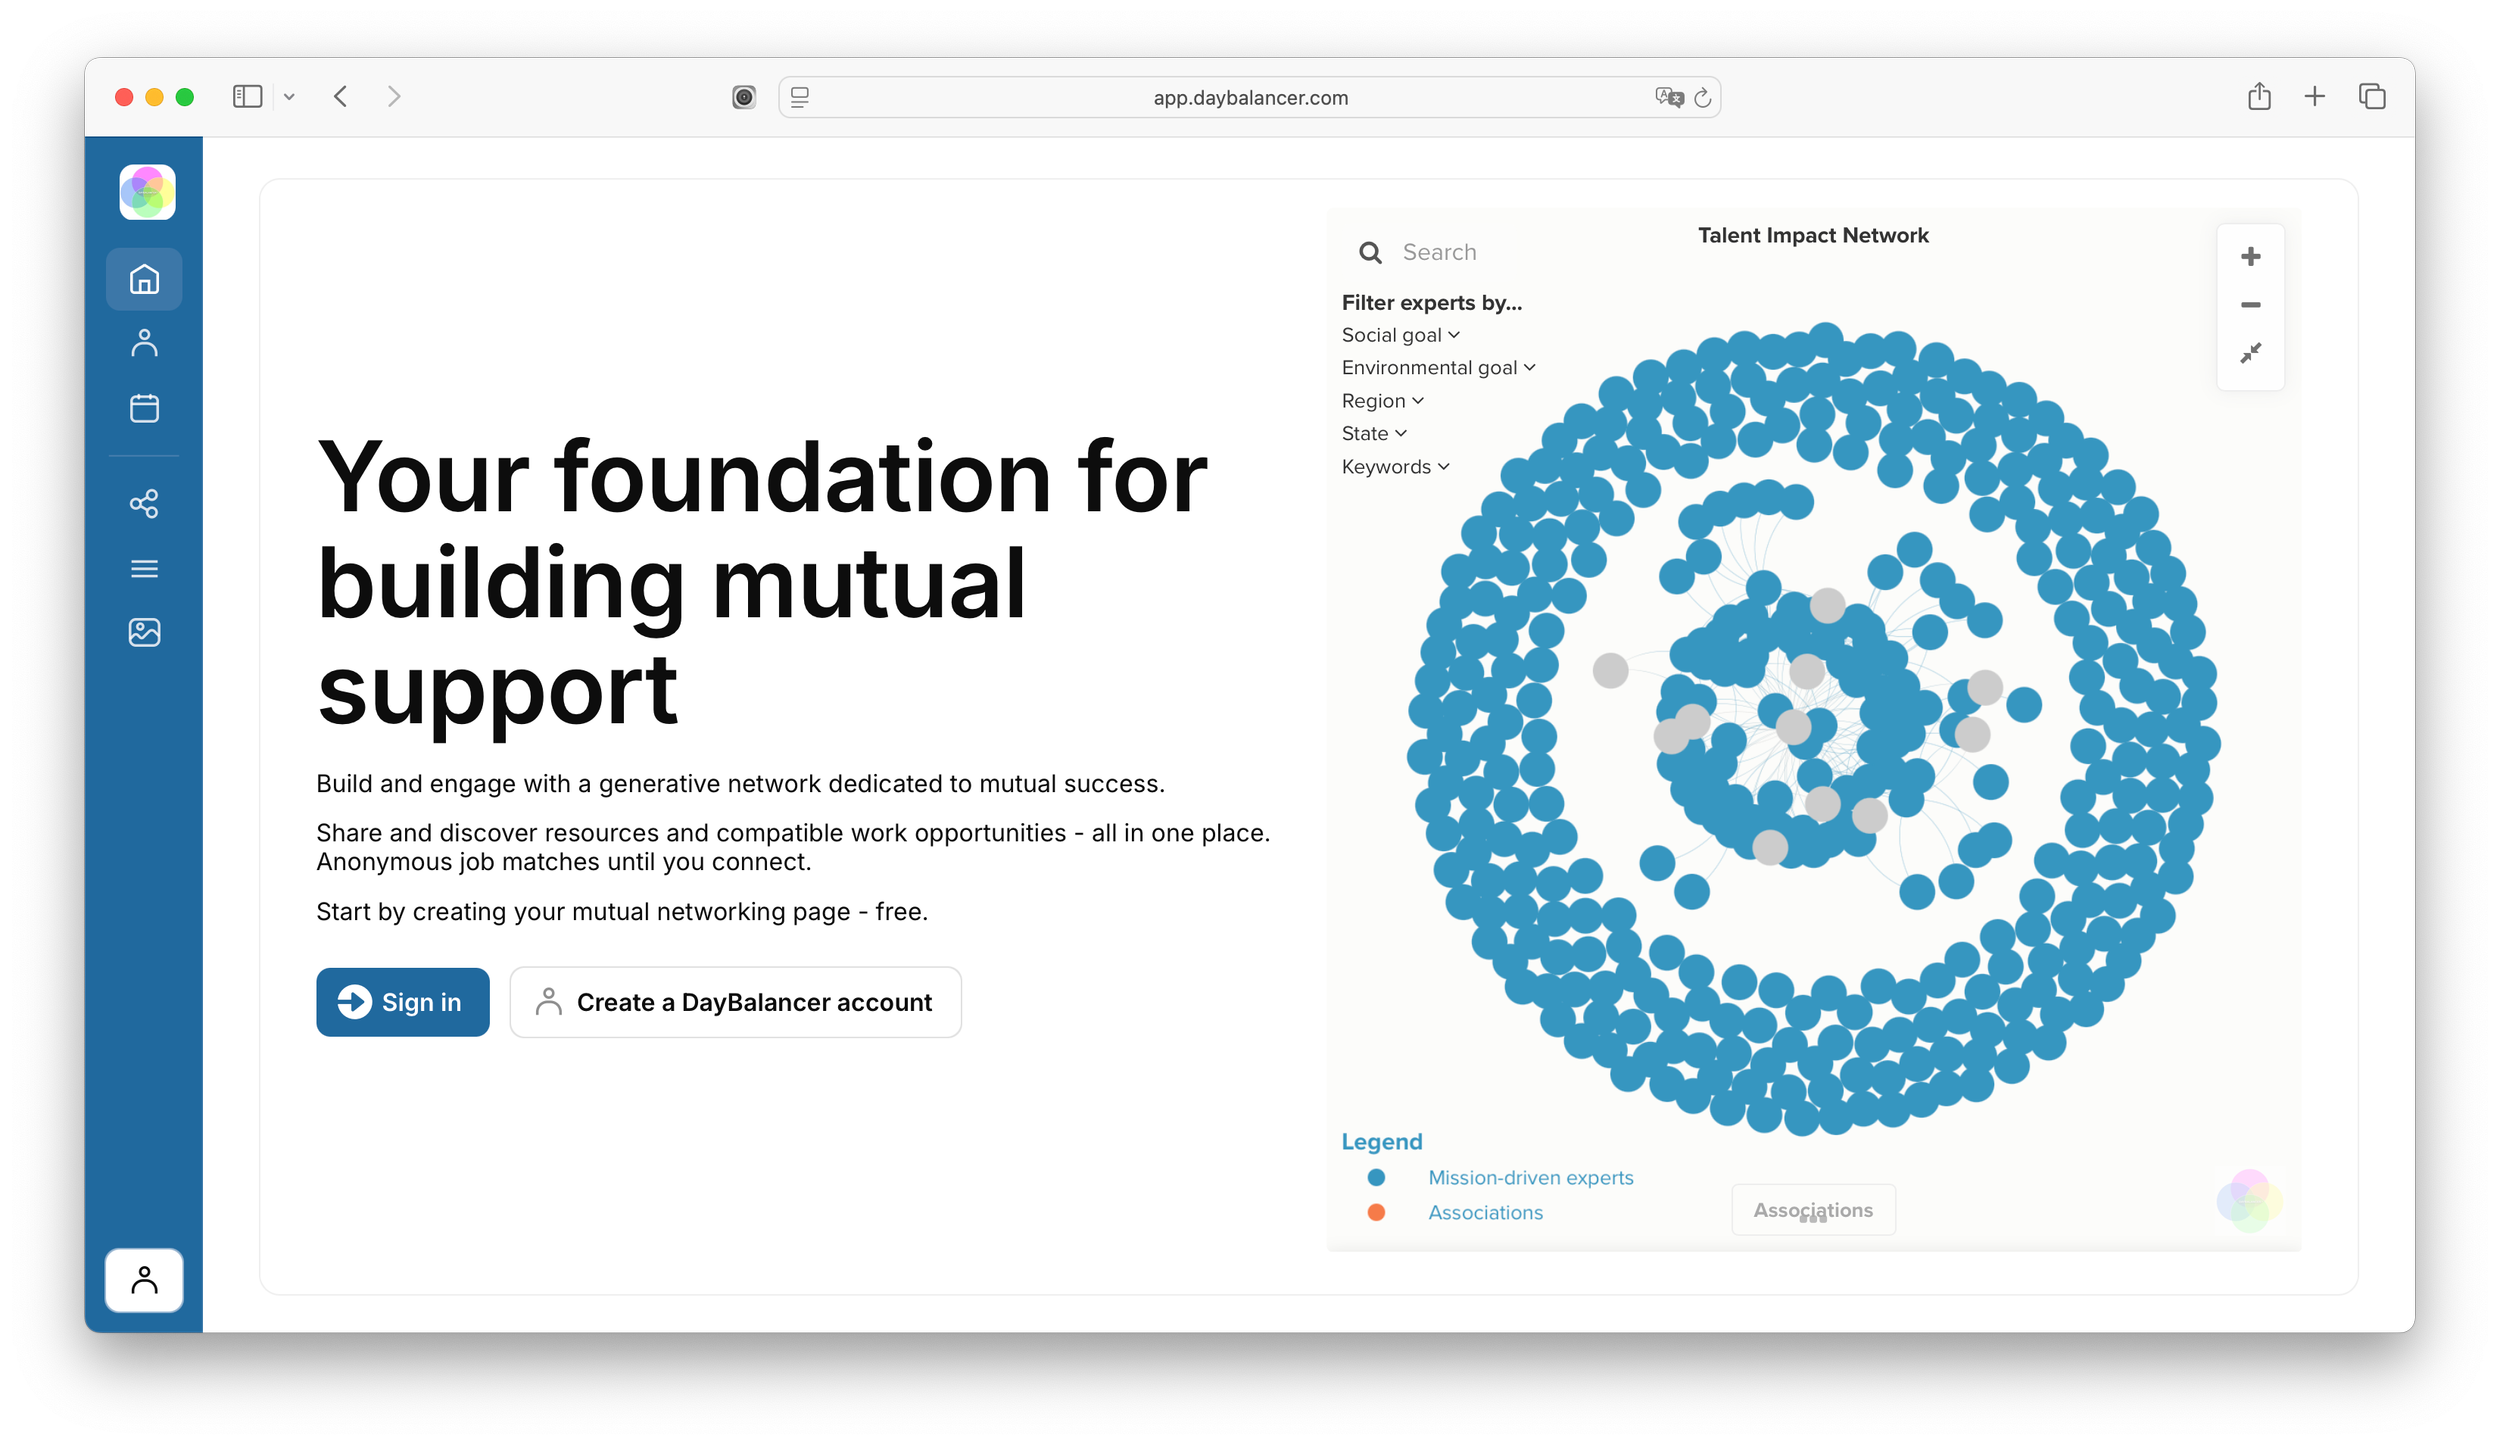
Task: Expand the Keywords filter
Action: pos(1395,467)
